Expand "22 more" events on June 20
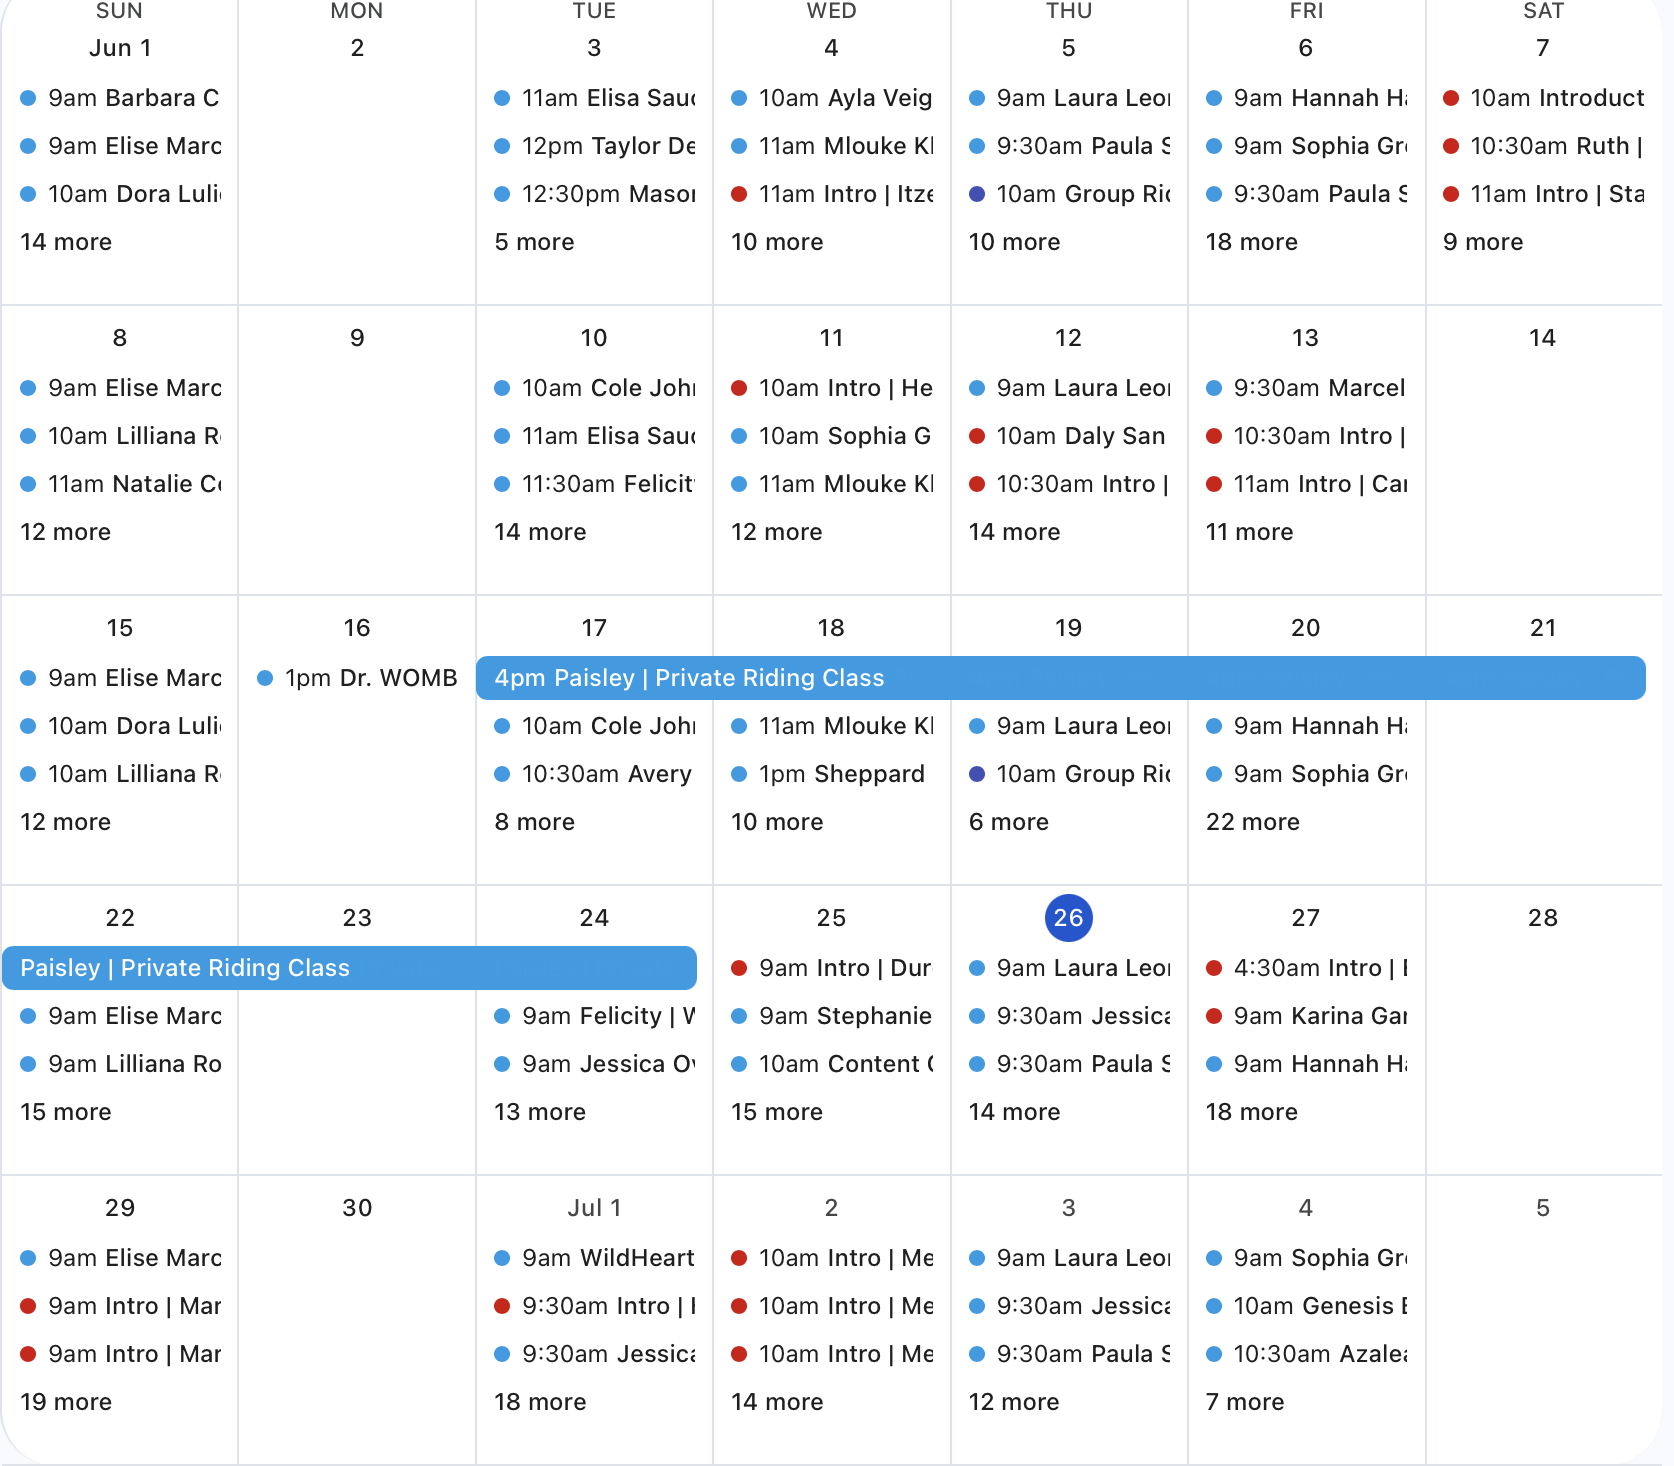1674x1466 pixels. click(x=1252, y=822)
